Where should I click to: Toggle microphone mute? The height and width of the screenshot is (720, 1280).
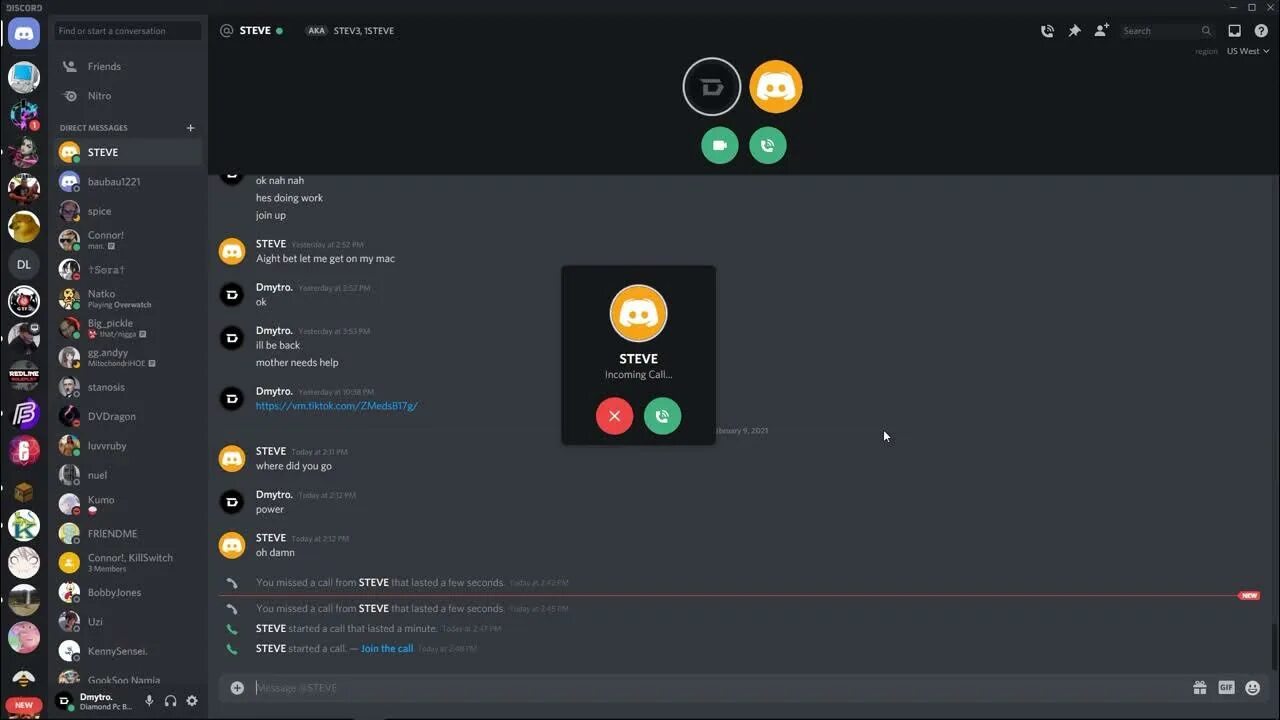149,701
